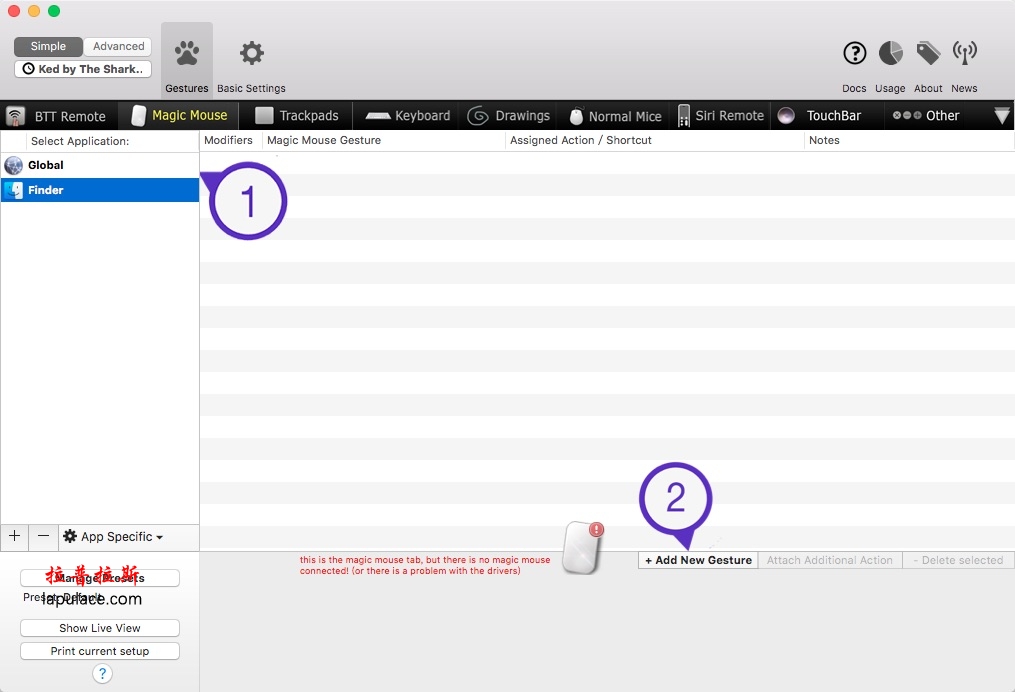Switch to Advanced mode

click(118, 47)
